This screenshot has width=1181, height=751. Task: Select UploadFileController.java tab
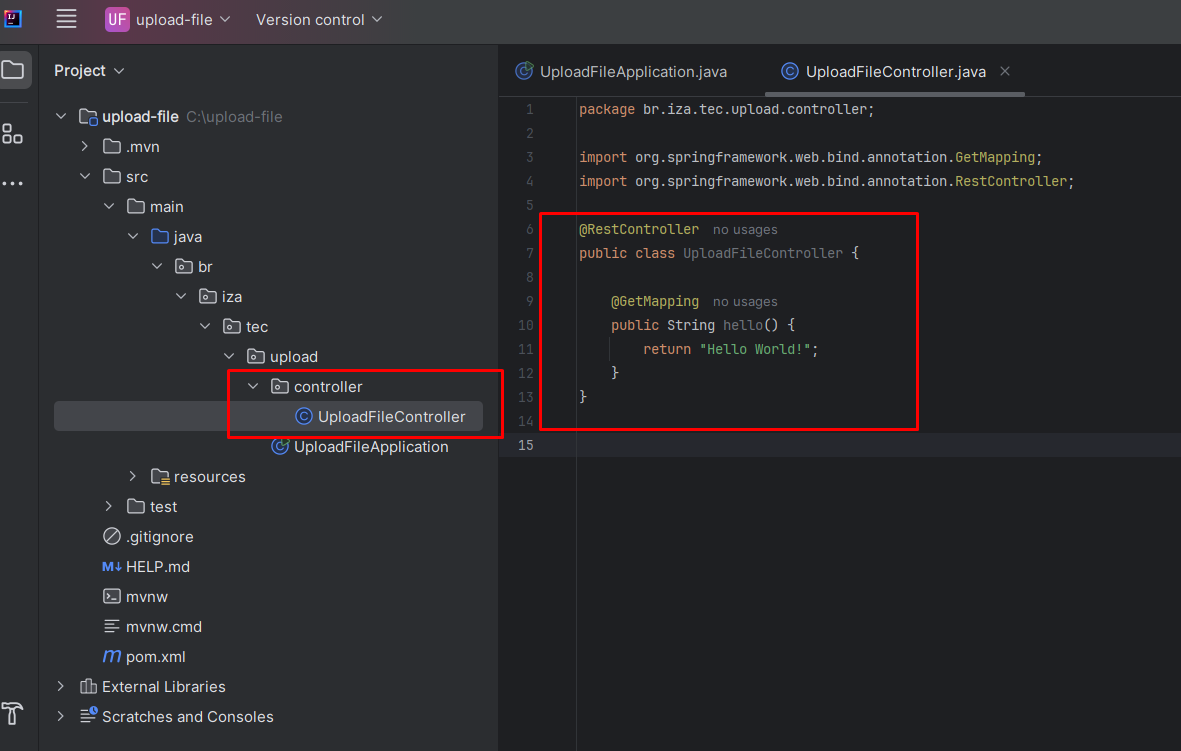pyautogui.click(x=895, y=72)
